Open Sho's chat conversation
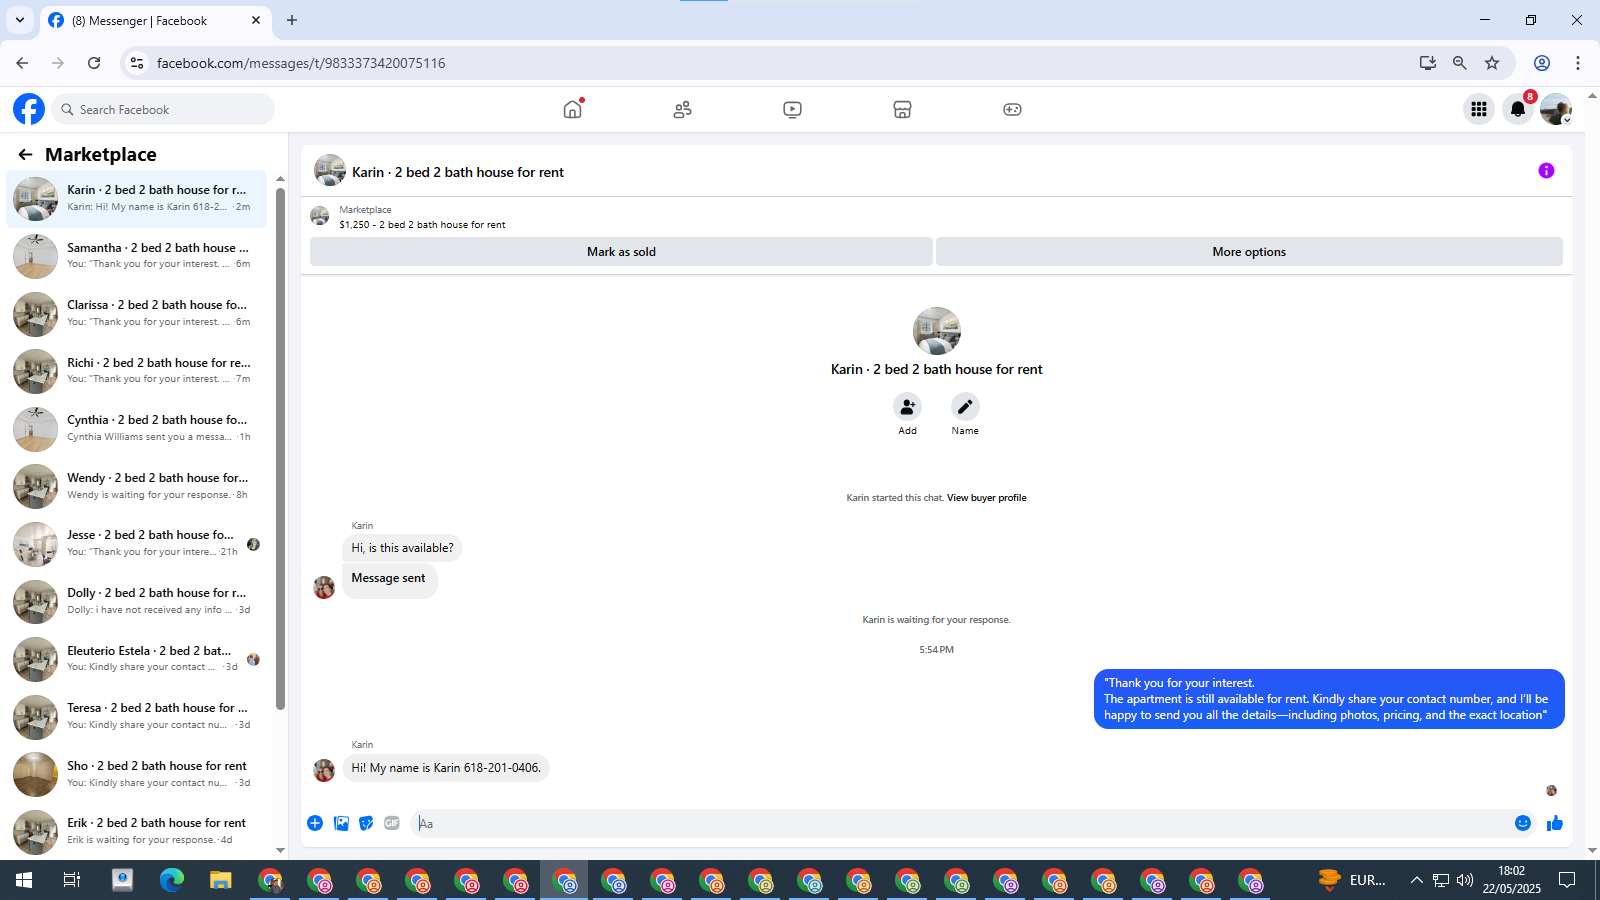 [x=137, y=774]
